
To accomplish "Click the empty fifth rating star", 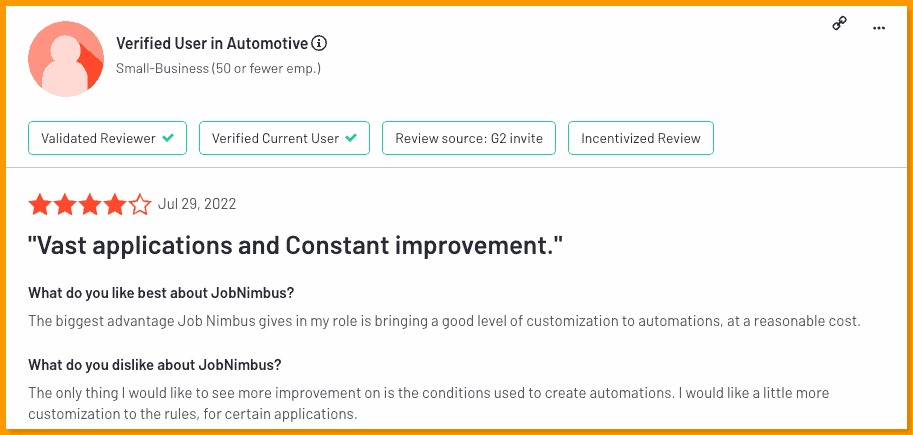I will coord(140,204).
